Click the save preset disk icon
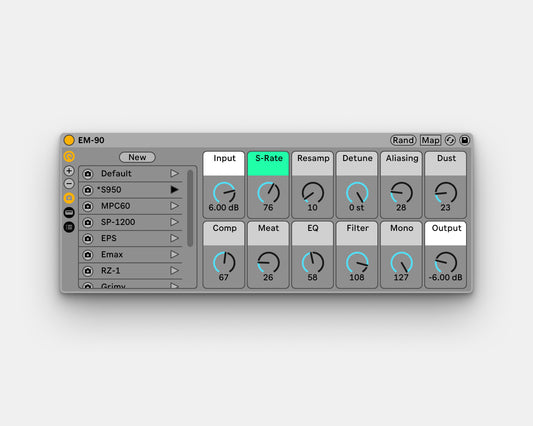The height and width of the screenshot is (426, 533). pos(465,140)
